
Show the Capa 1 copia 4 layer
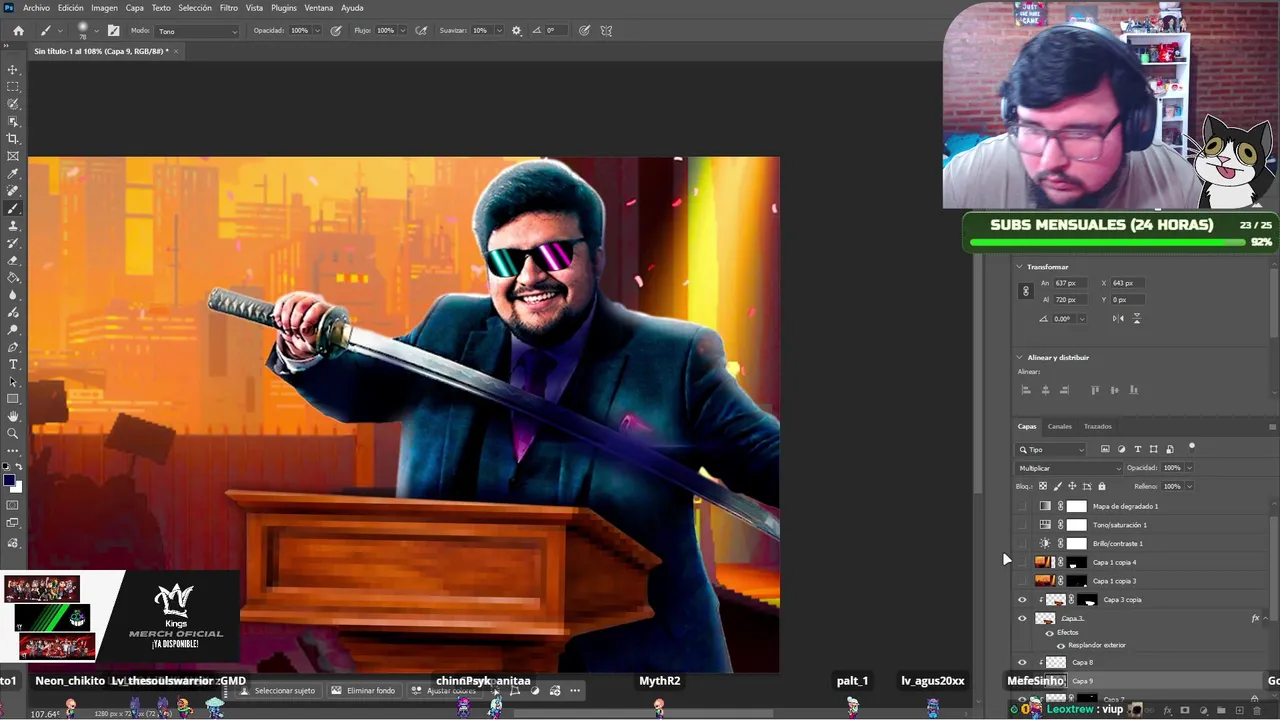coord(1022,562)
